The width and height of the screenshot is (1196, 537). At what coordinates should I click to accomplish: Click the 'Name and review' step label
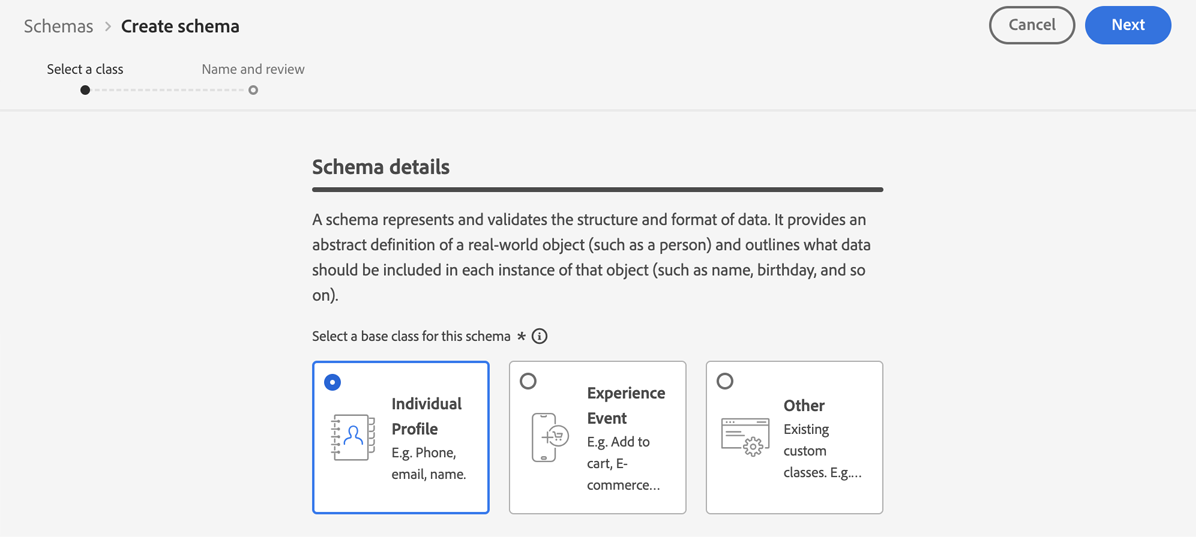pos(253,69)
